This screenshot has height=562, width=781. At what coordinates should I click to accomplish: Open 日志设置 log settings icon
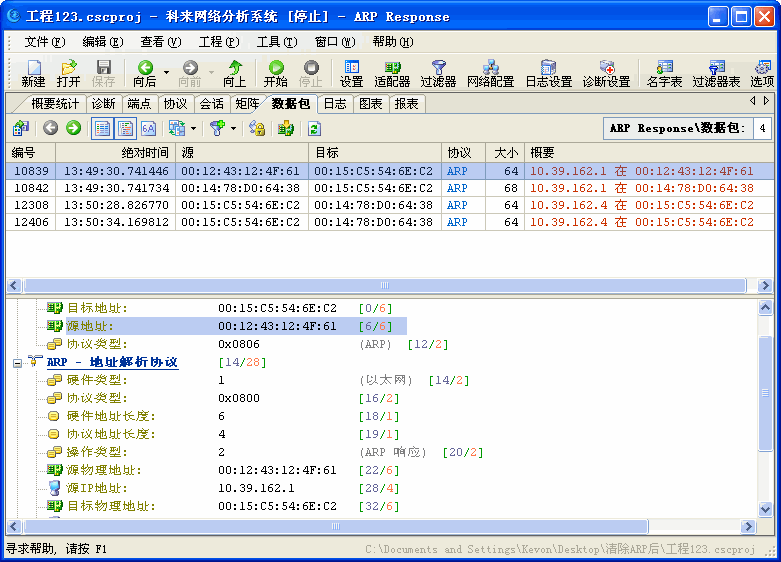[549, 73]
